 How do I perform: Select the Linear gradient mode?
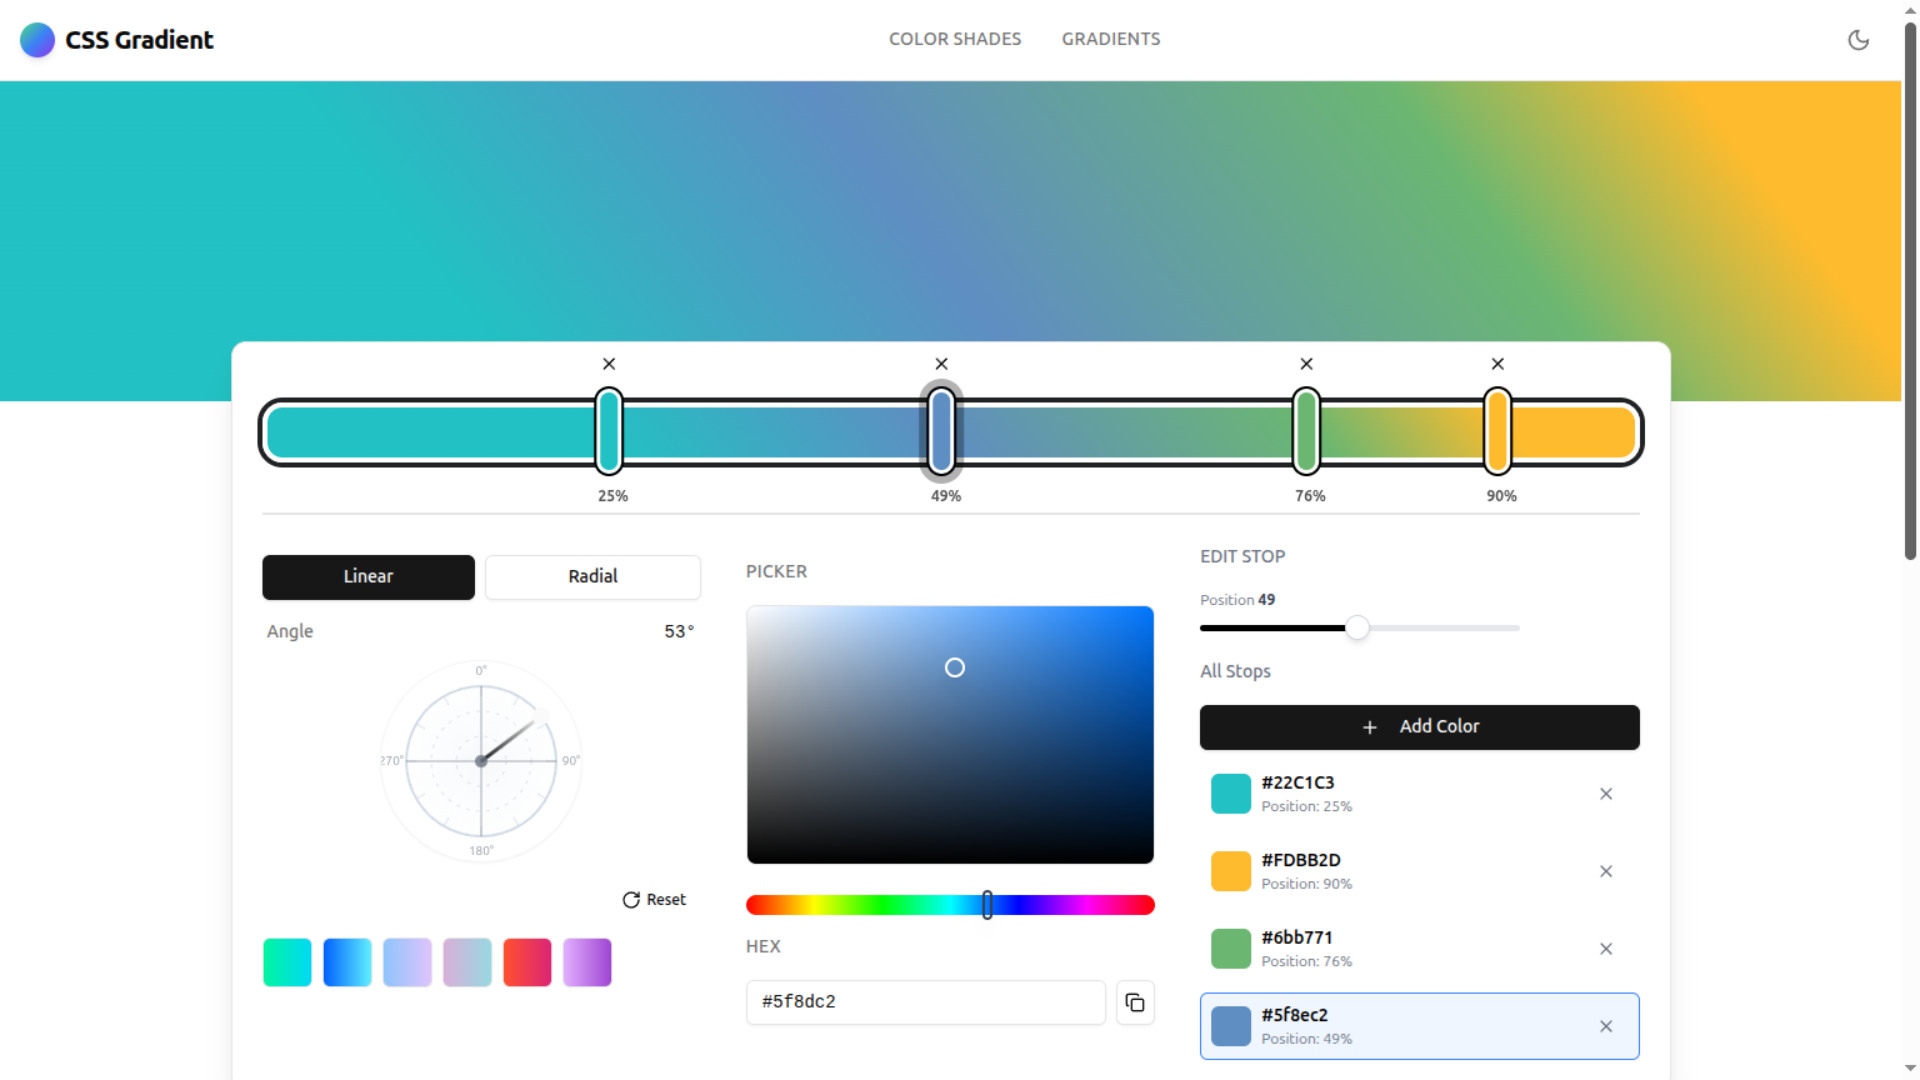[368, 577]
